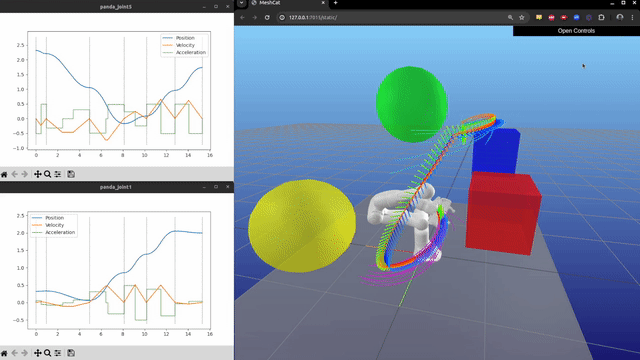Click the Open Controls button

[x=576, y=31]
